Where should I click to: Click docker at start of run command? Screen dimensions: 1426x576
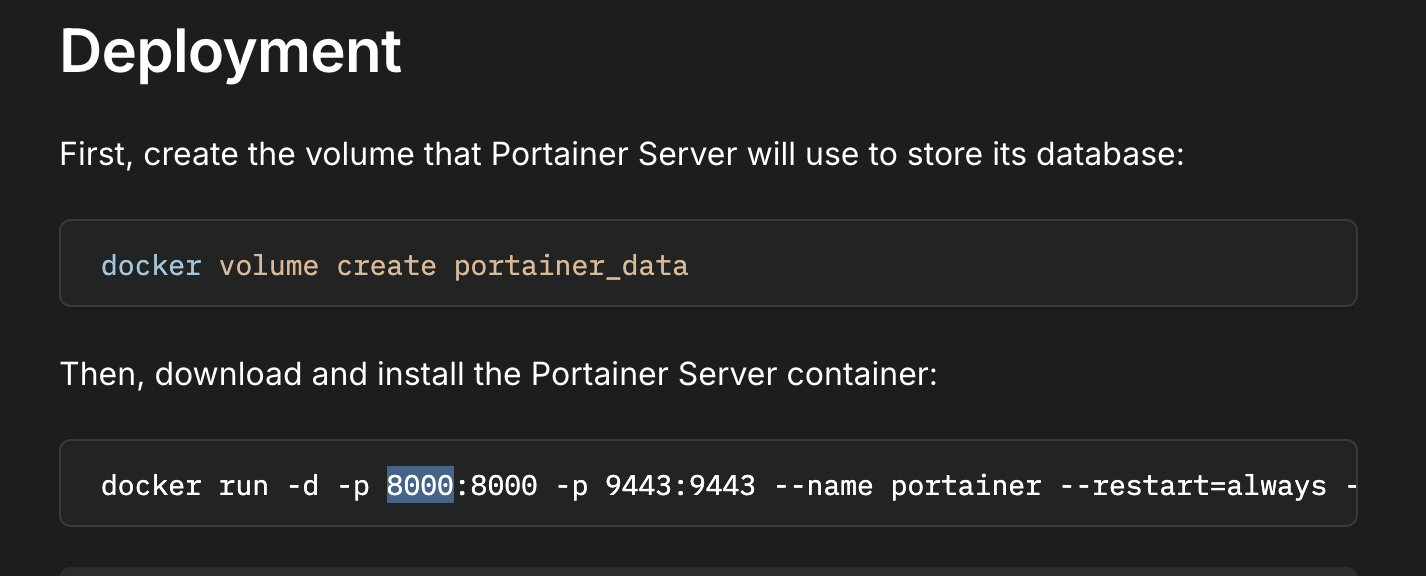[x=151, y=486]
